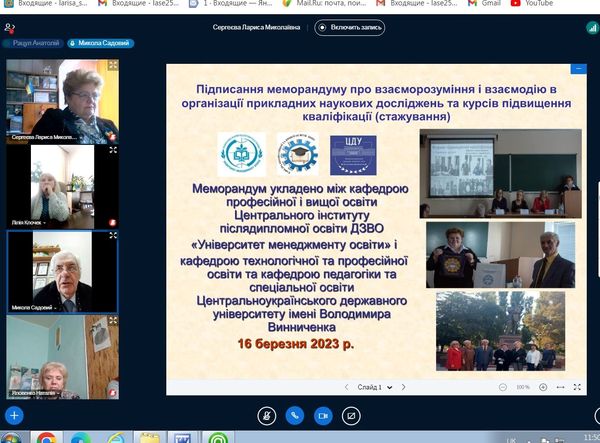Make presentation fullscreen via corner icon
Viewport: 600px width, 443px height.
pyautogui.click(x=577, y=386)
